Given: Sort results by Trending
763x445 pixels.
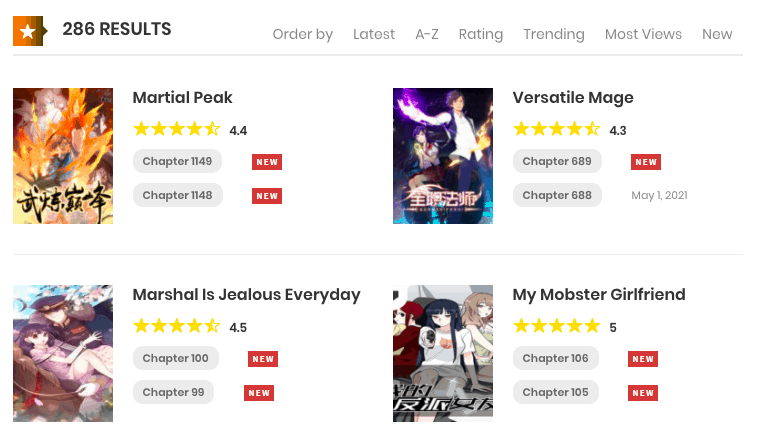Looking at the screenshot, I should 554,34.
